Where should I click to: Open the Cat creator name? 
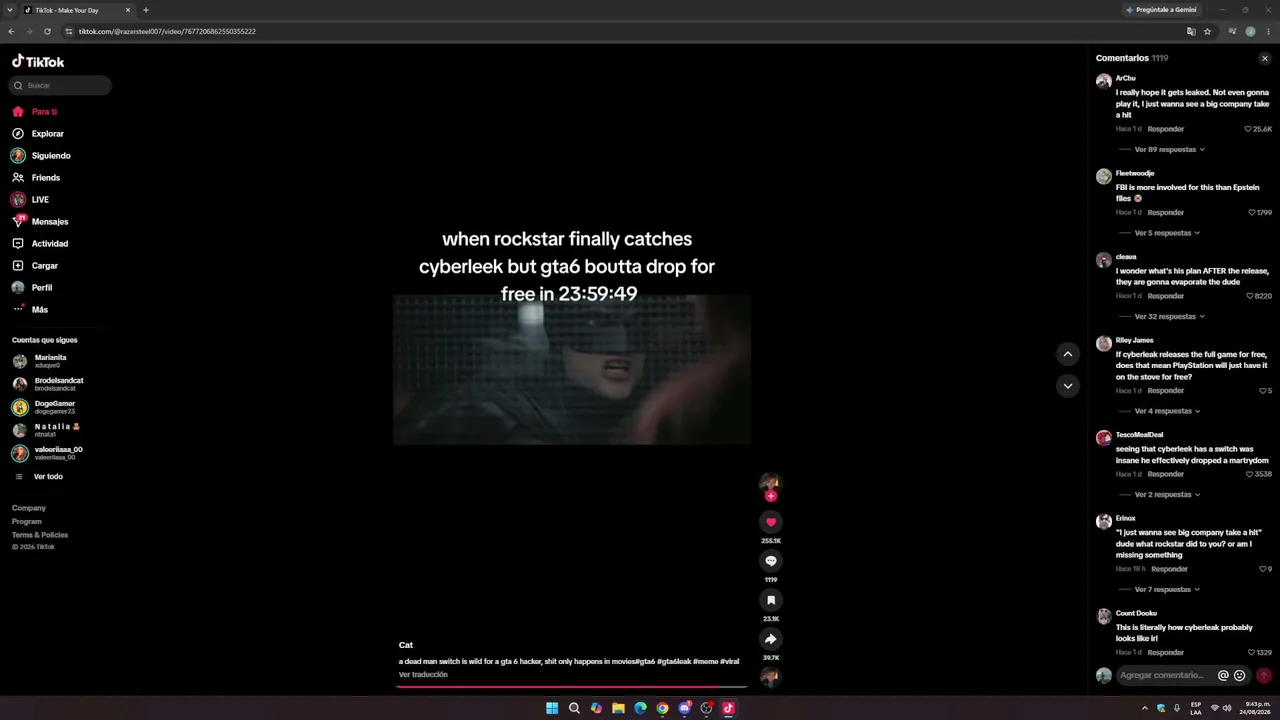(406, 645)
